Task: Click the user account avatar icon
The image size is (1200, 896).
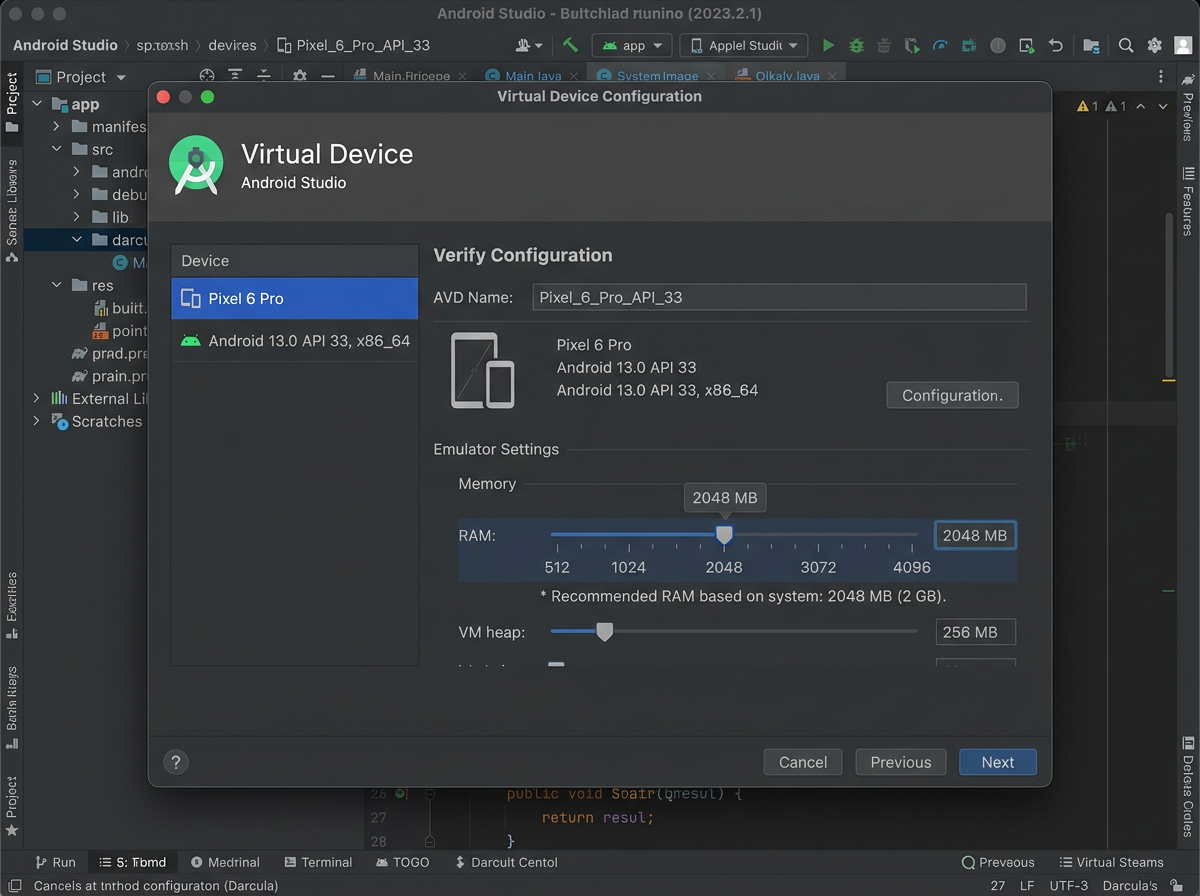Action: click(x=1182, y=45)
